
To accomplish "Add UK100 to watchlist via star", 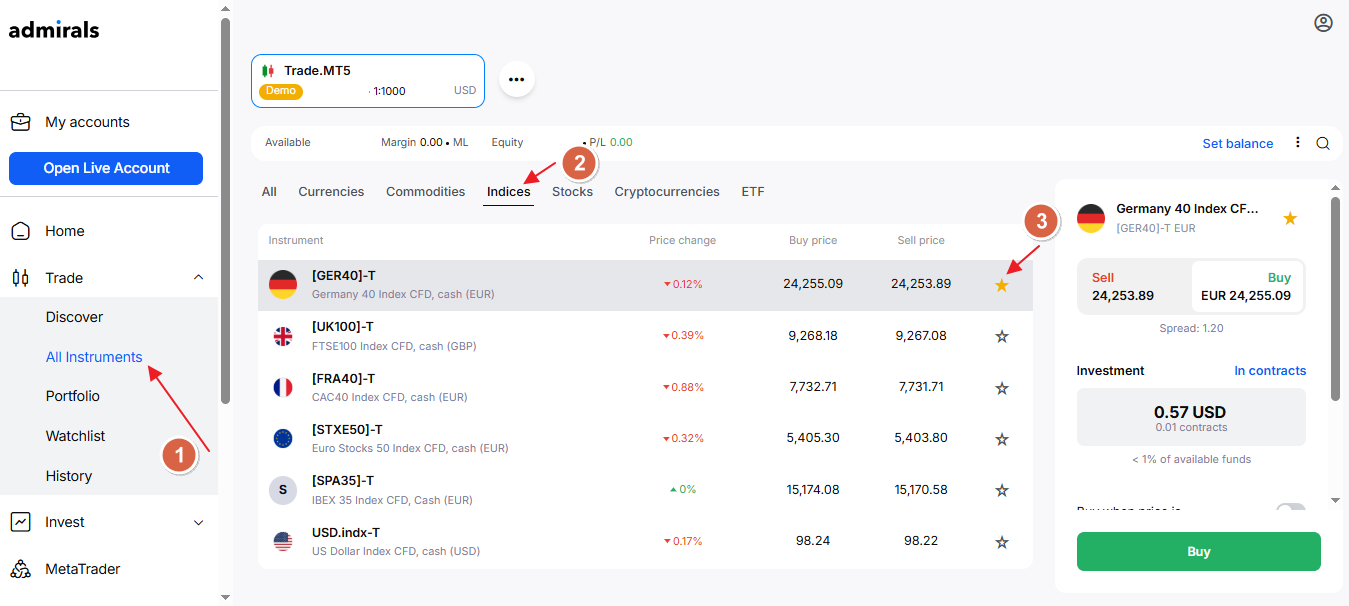I will click(x=1002, y=336).
